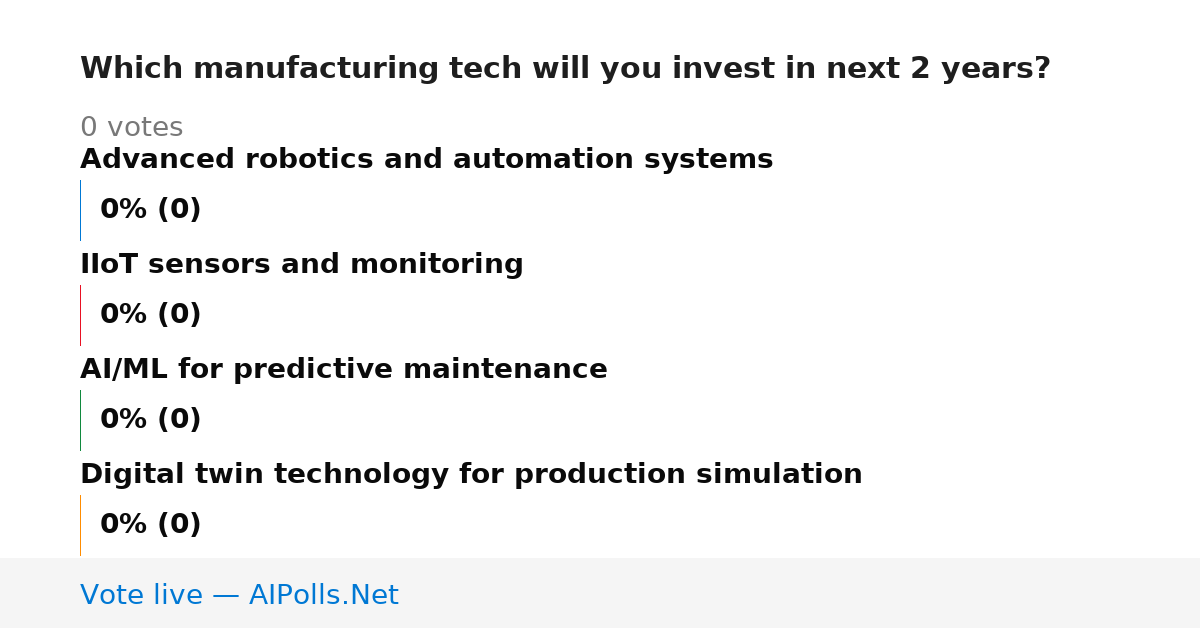Click the orange bar under Digital twin
The width and height of the screenshot is (1200, 628).
80,525
